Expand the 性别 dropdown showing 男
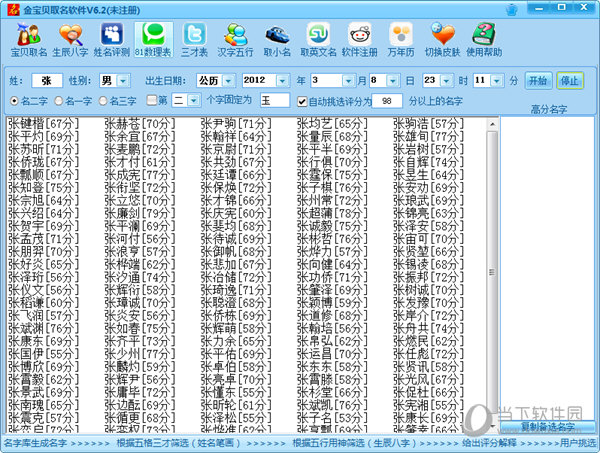The height and width of the screenshot is (453, 600). (123, 81)
